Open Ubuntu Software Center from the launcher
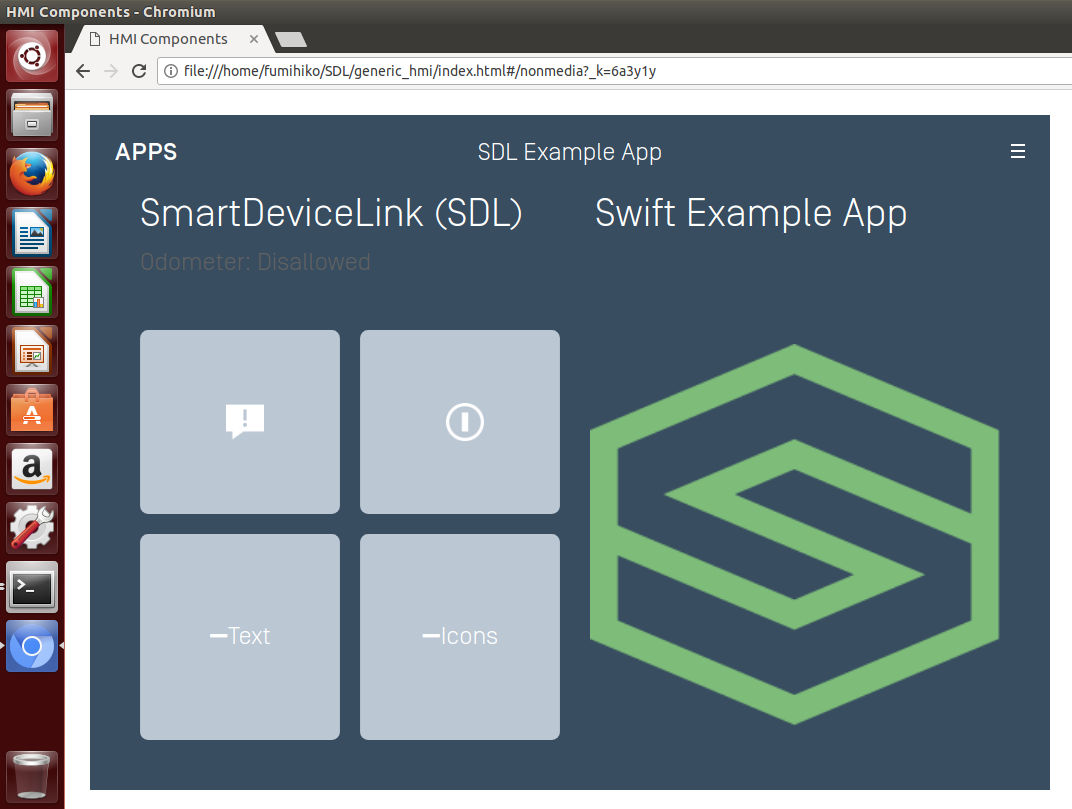 [x=31, y=410]
